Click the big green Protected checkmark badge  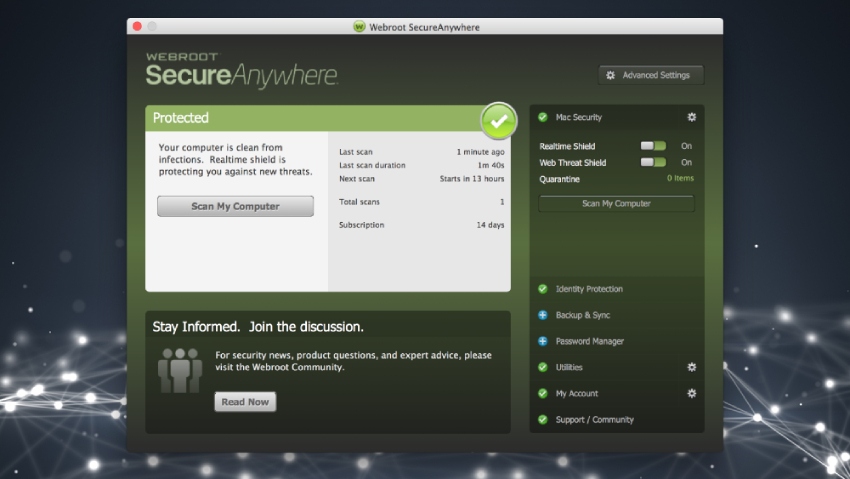tap(498, 121)
